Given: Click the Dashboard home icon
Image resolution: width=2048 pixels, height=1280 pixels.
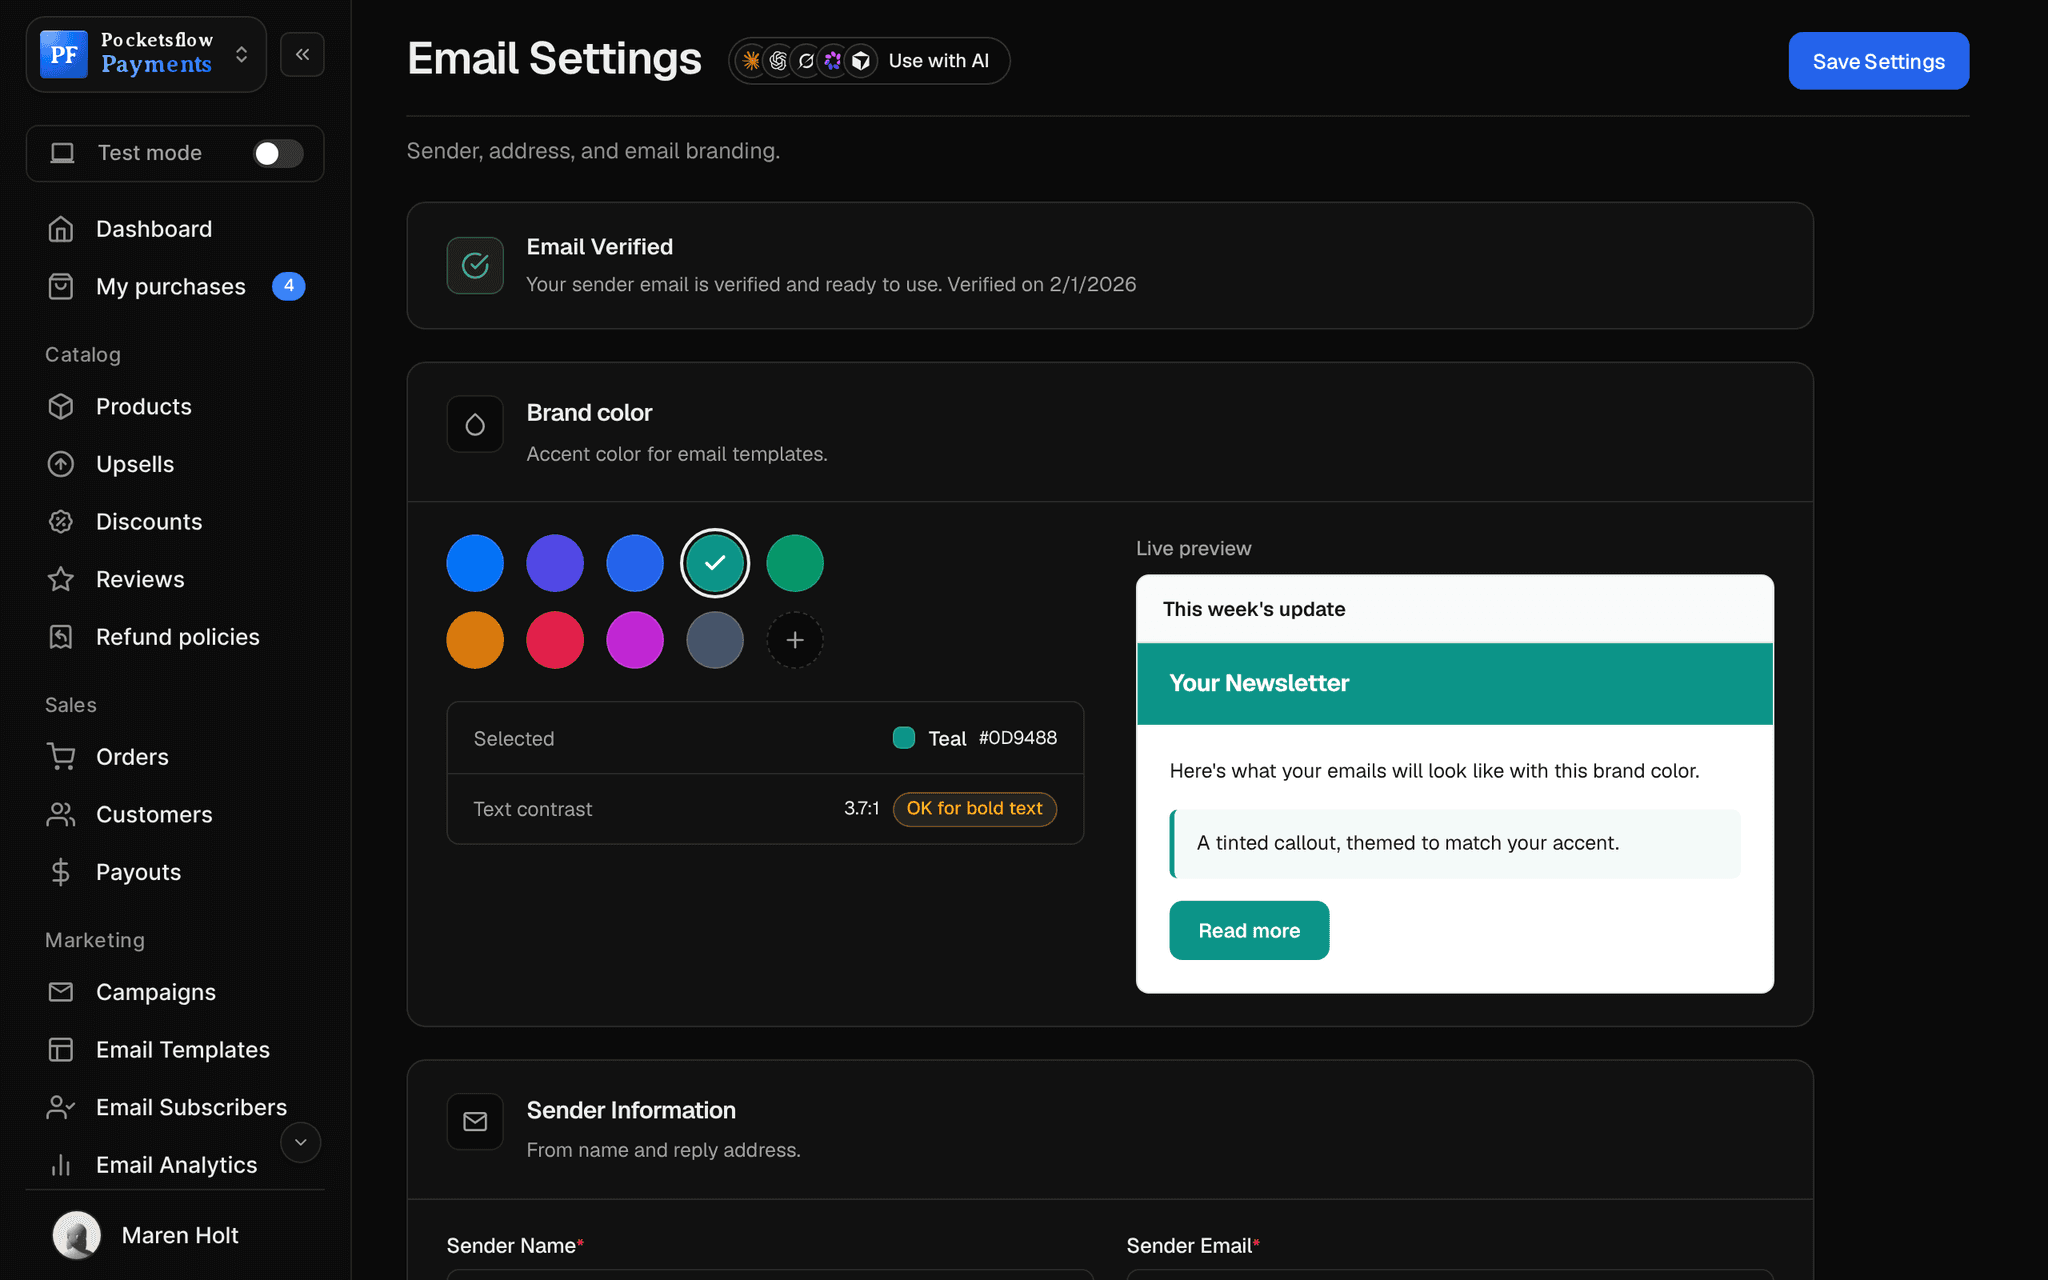Looking at the screenshot, I should [61, 229].
